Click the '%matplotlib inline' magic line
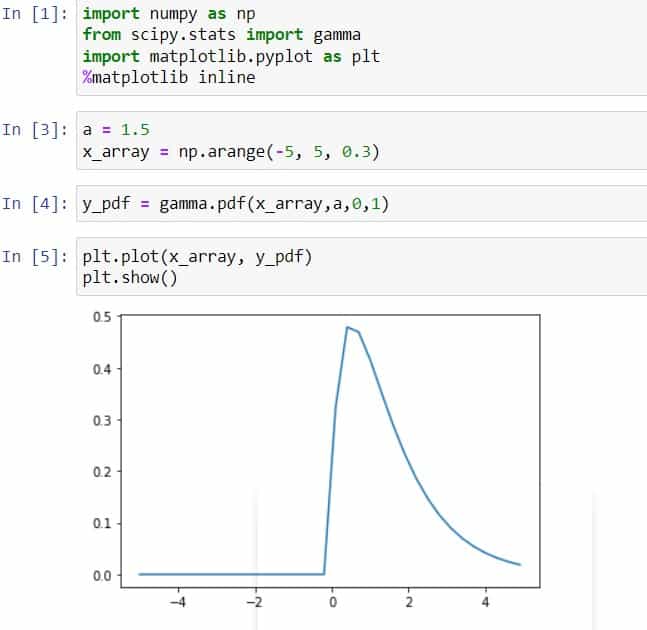Screen dimensions: 647x630 click(x=169, y=78)
